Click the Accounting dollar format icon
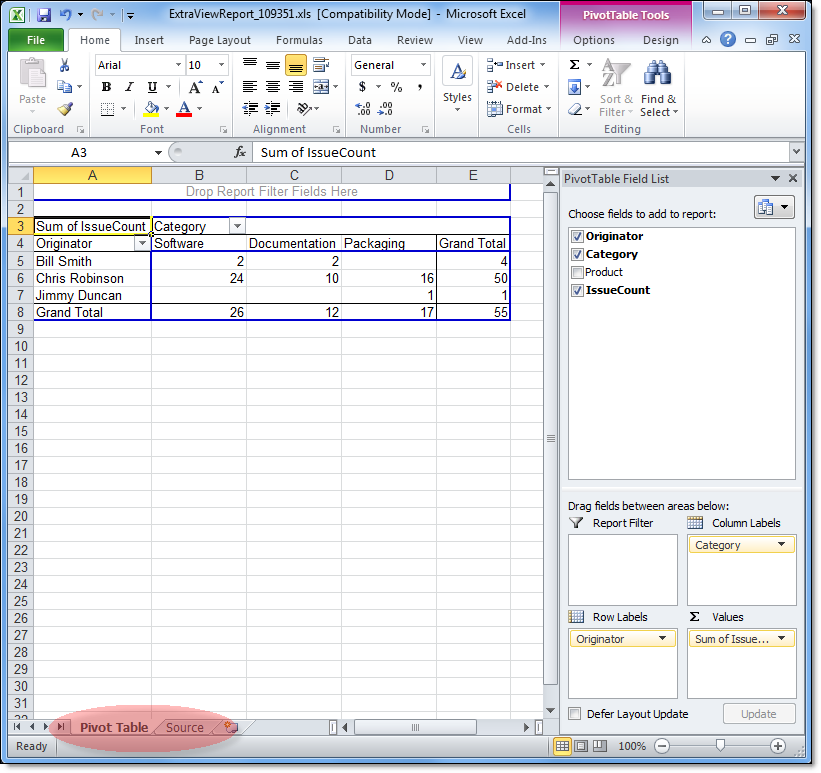Image resolution: width=821 pixels, height=773 pixels. tap(362, 87)
